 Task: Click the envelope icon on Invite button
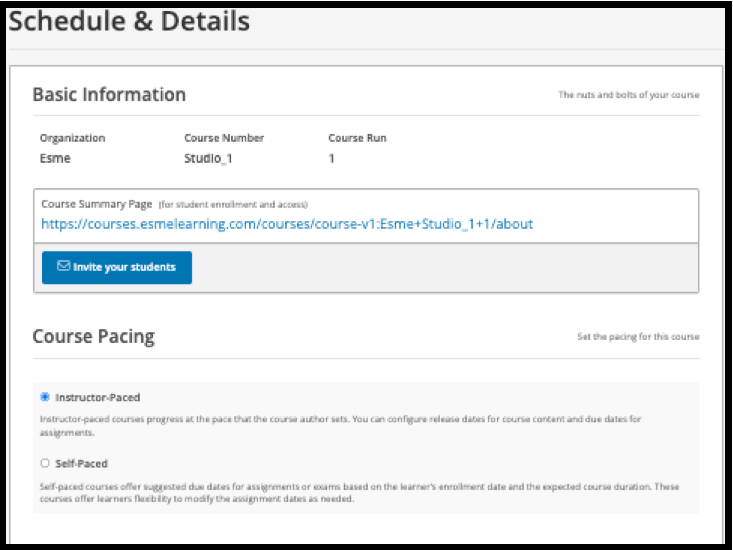pos(63,267)
